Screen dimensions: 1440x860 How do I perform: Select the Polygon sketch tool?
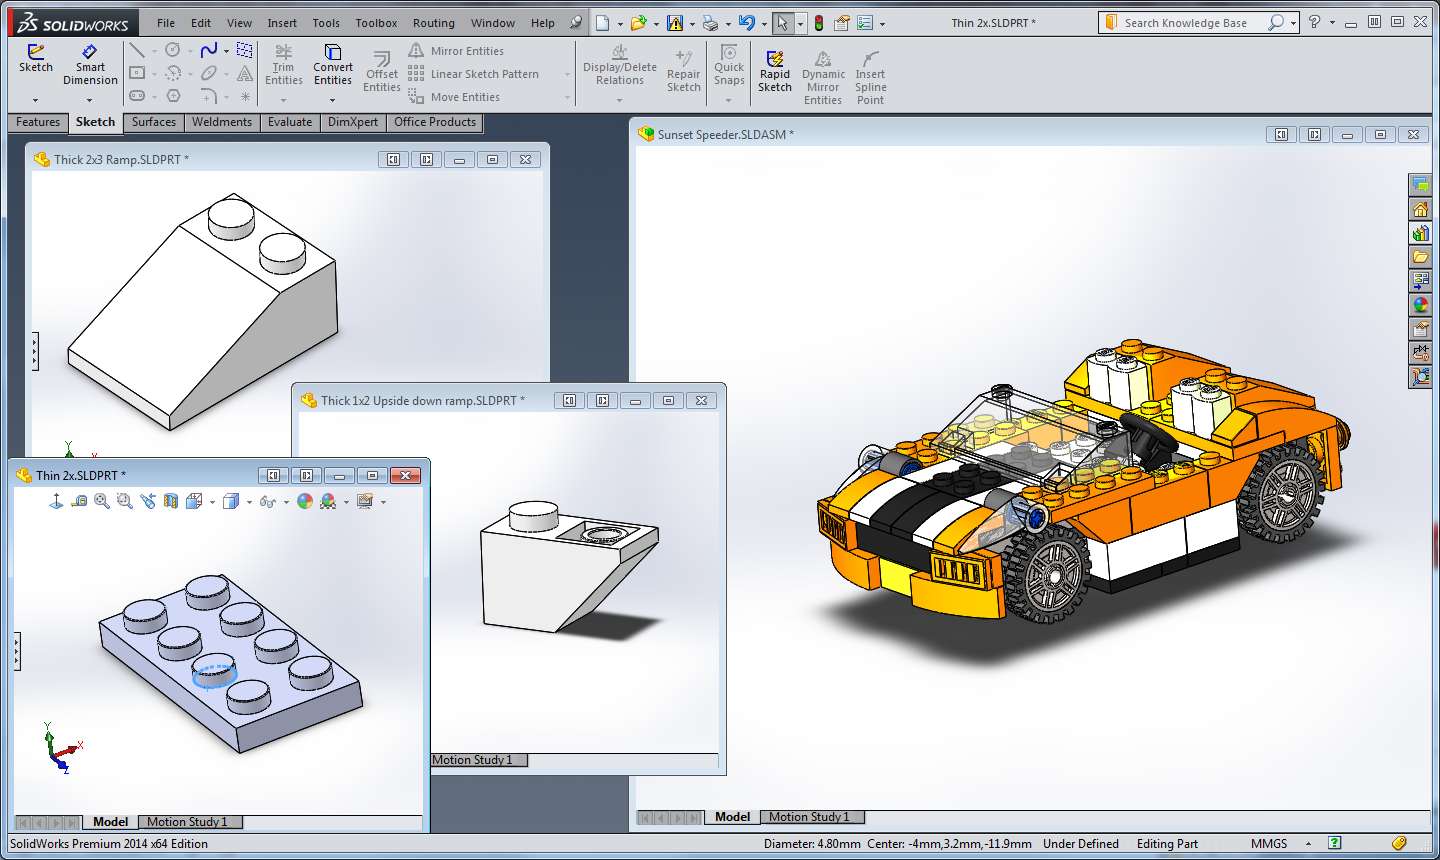(x=173, y=96)
